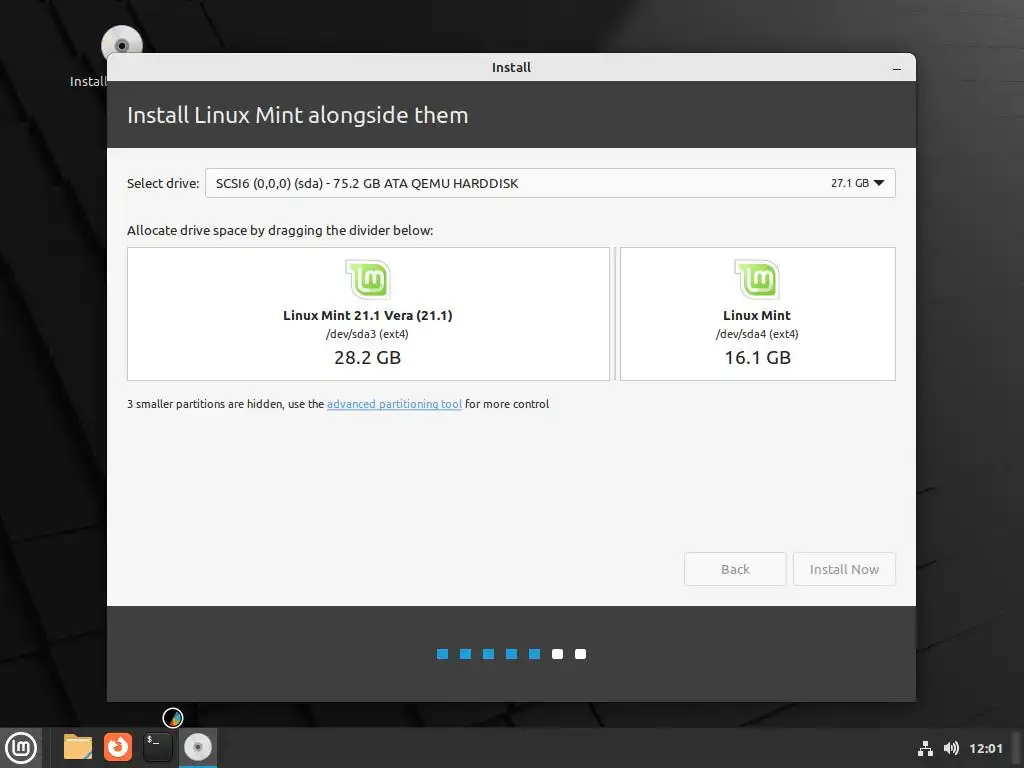
Task: Click the first blue progress step square
Action: coord(443,654)
